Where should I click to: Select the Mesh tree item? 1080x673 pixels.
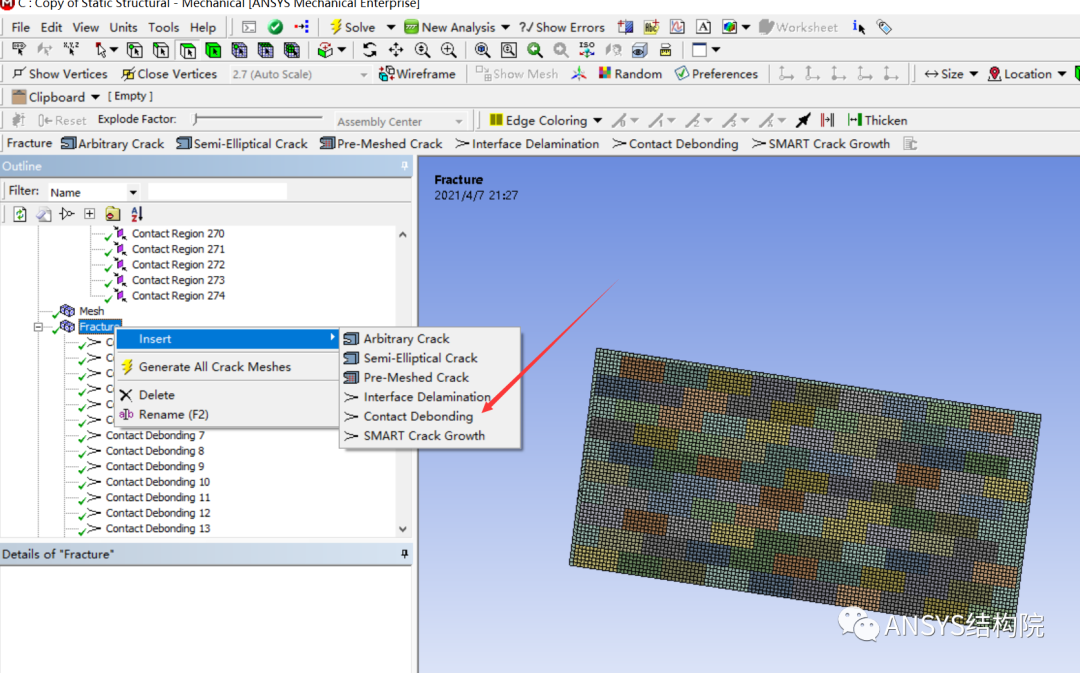92,311
